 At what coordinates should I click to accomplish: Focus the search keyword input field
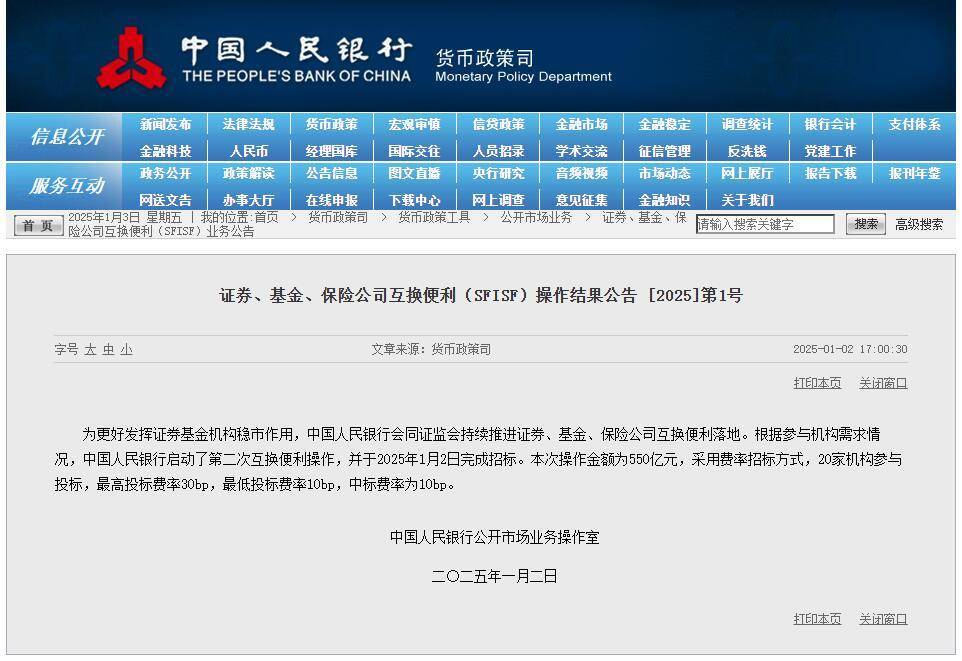click(765, 224)
